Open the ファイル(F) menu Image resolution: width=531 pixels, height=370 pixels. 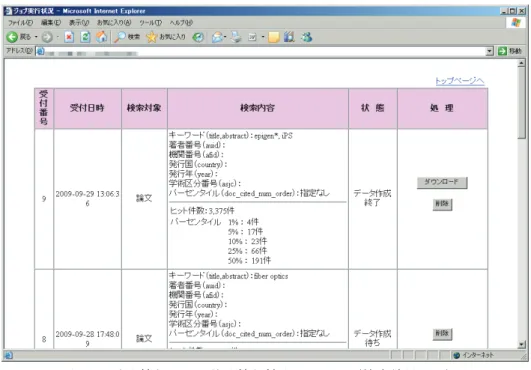coord(20,23)
